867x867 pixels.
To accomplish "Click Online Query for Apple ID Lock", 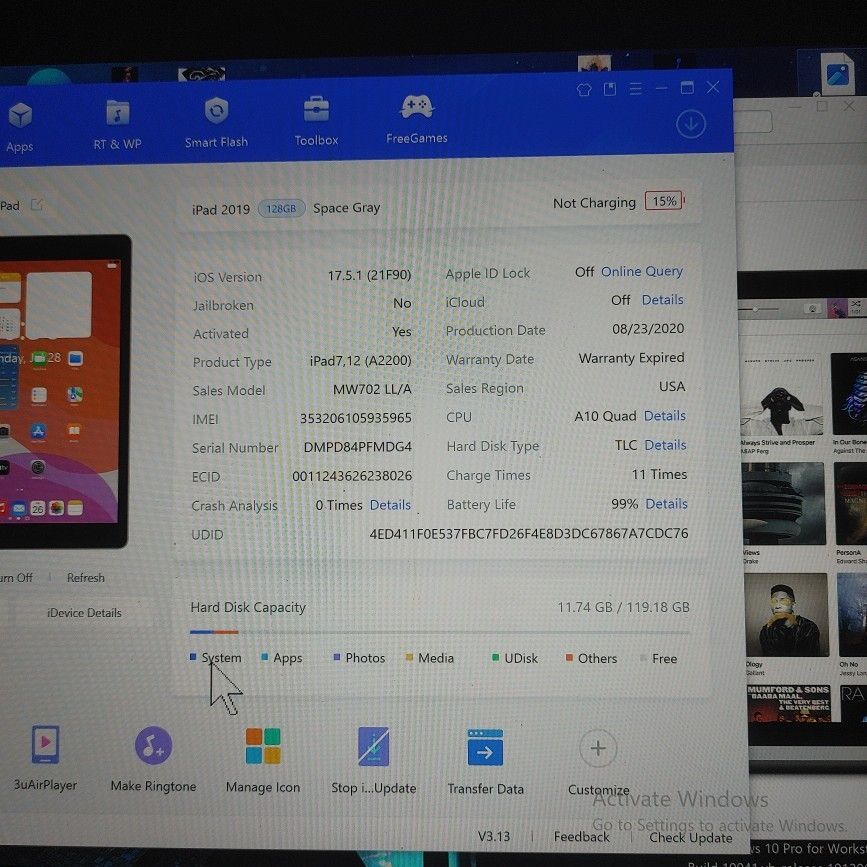I will 642,271.
